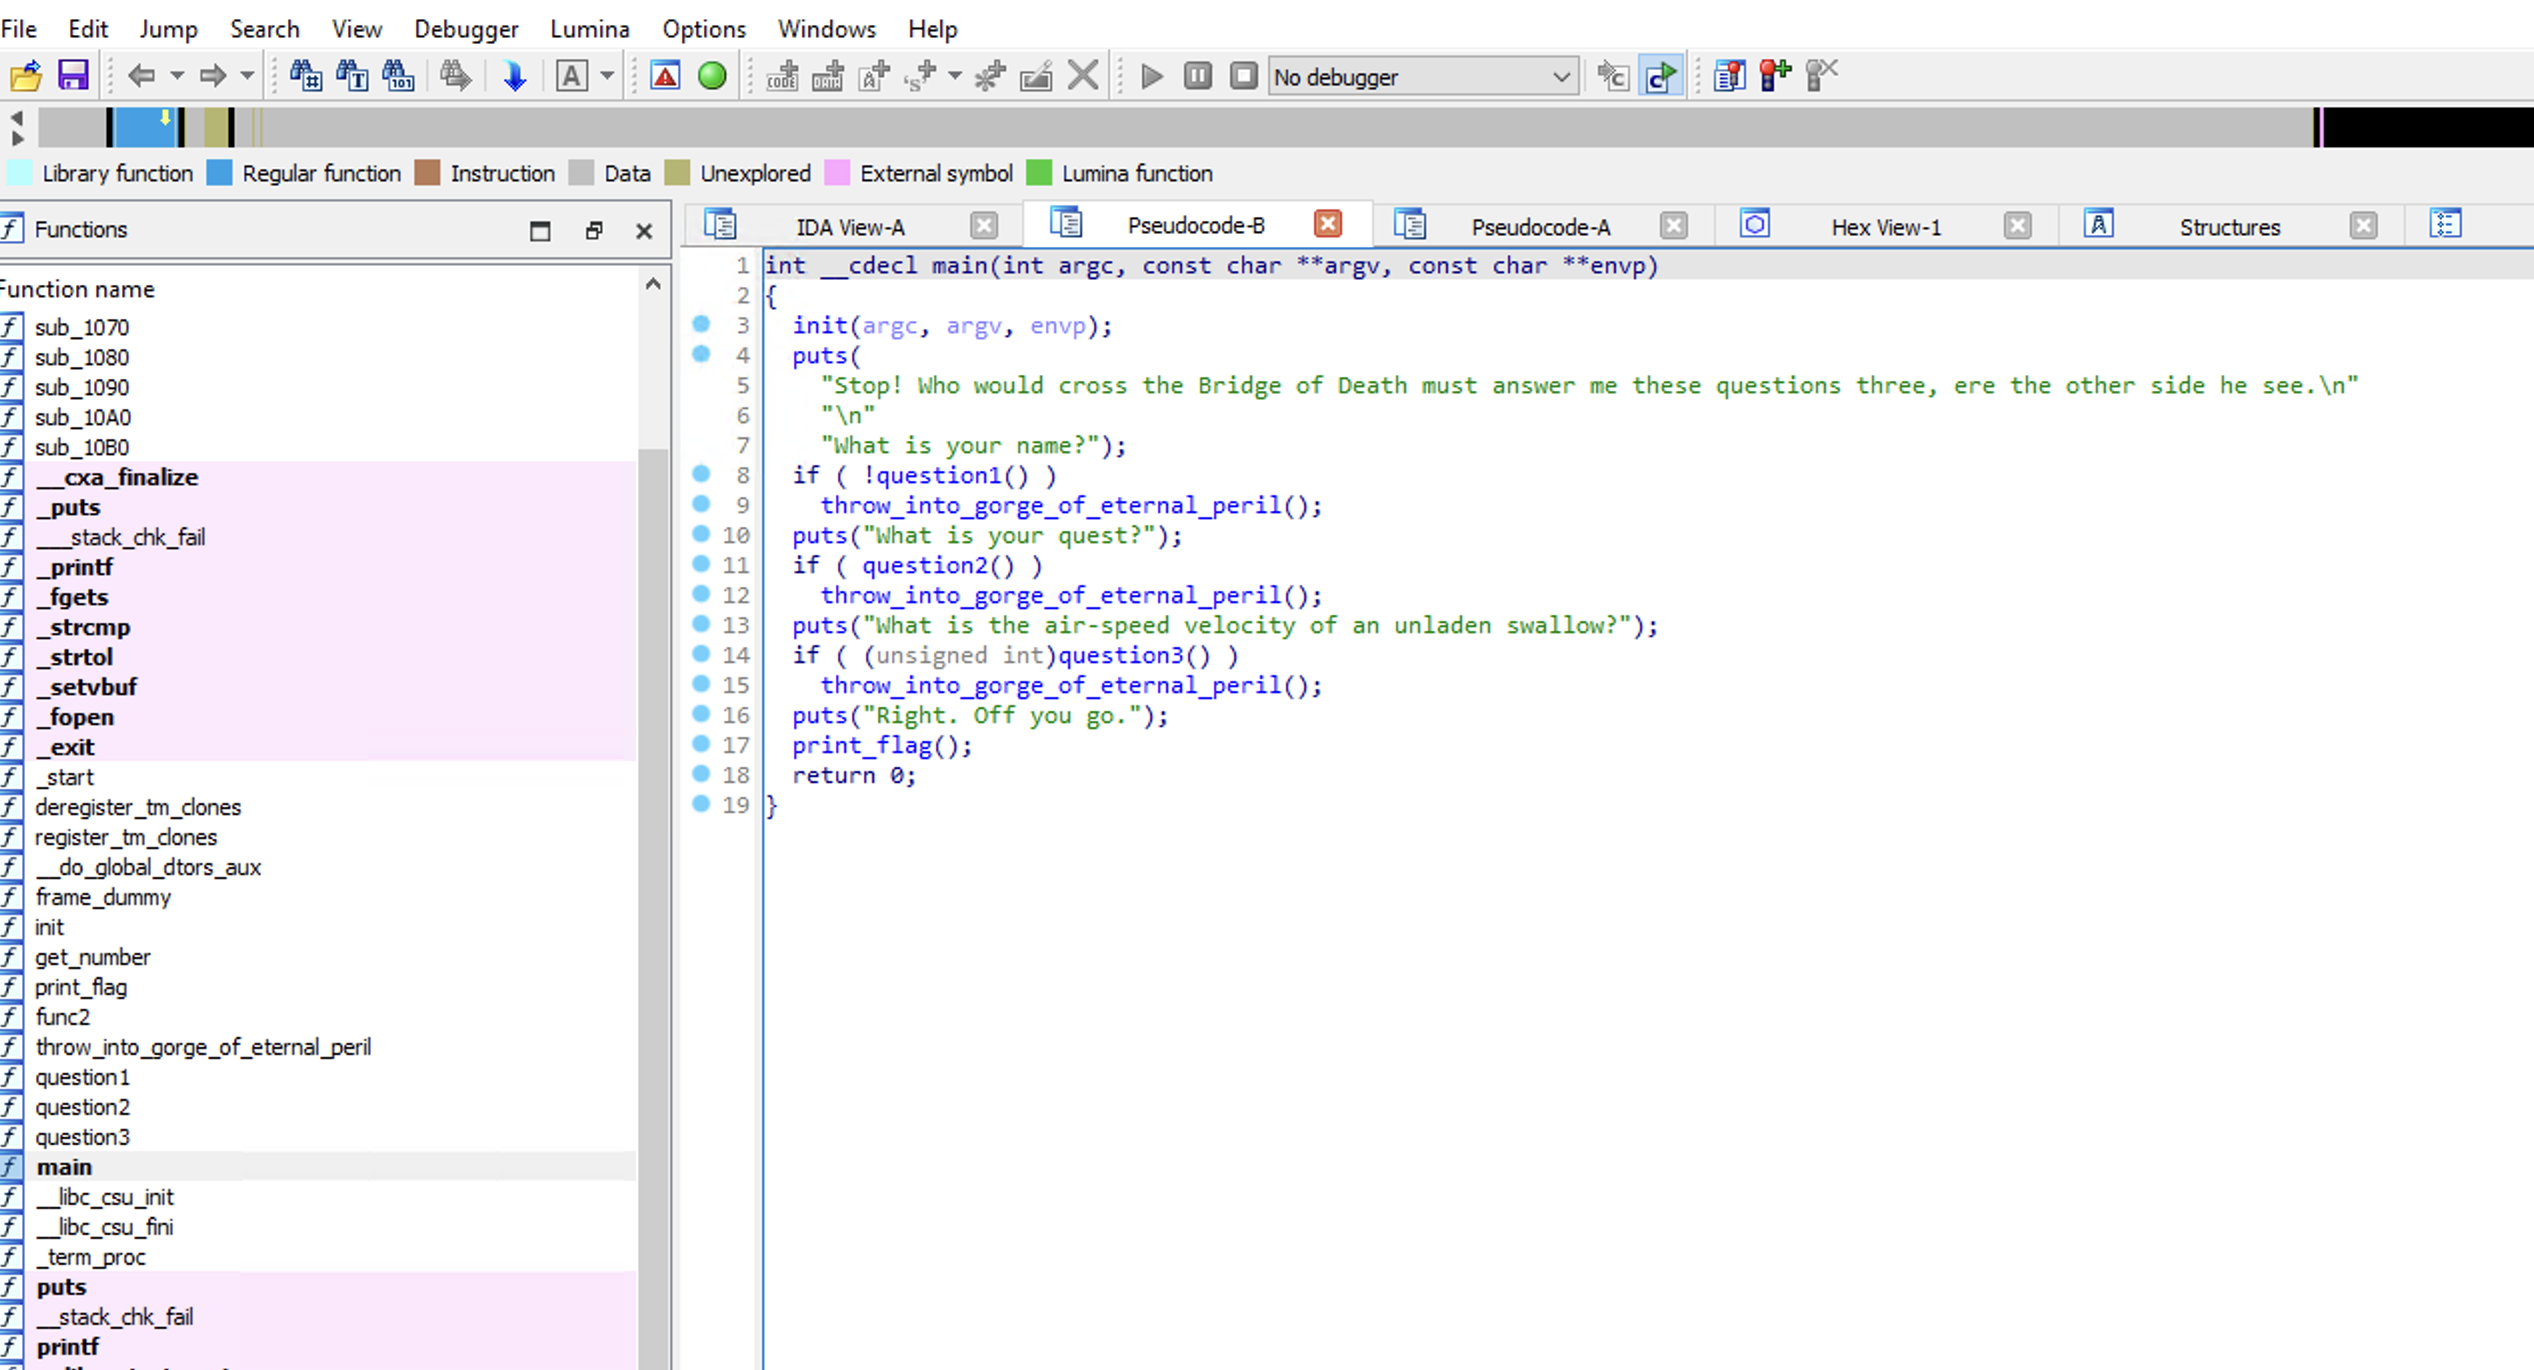The image size is (2534, 1370).
Task: Open the File menu
Action: click(x=19, y=29)
